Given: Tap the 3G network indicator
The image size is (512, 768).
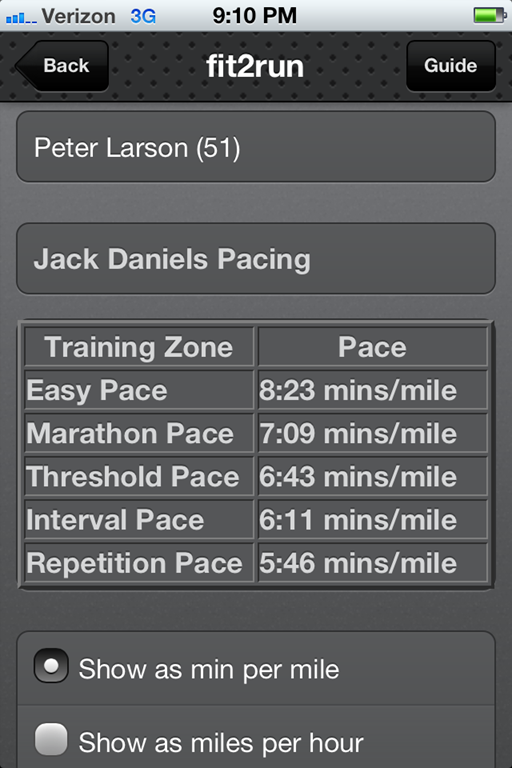Looking at the screenshot, I should tap(143, 16).
